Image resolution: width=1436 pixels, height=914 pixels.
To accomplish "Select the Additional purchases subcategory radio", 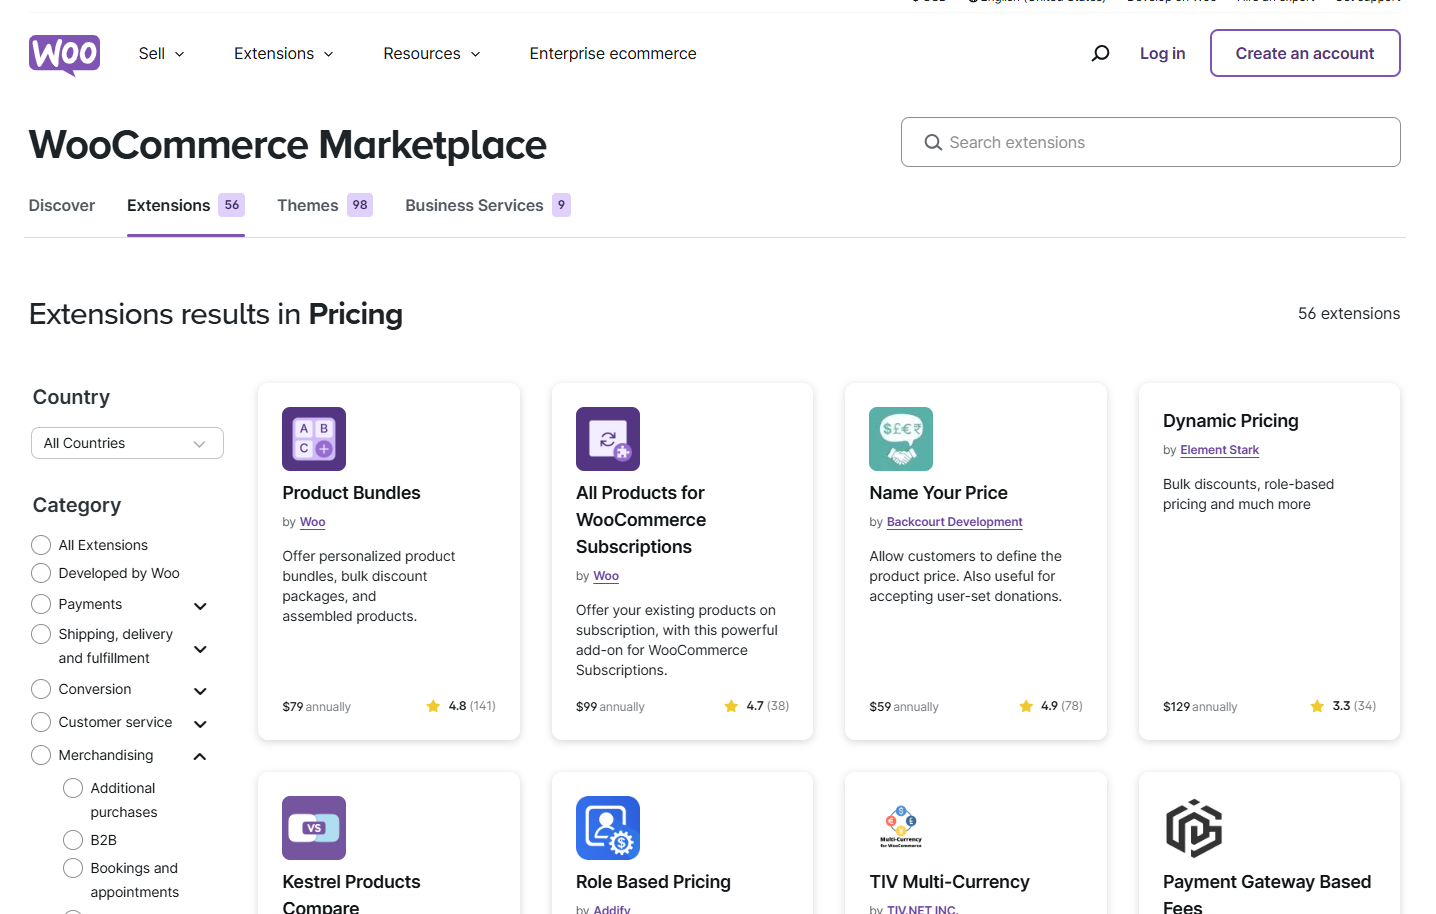I will click(x=73, y=788).
